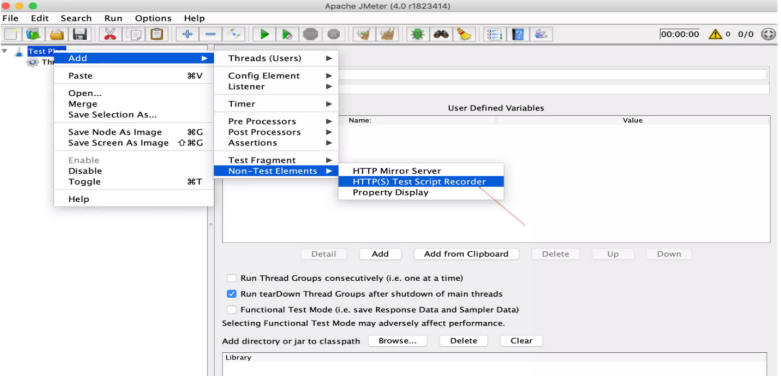Image resolution: width=781 pixels, height=376 pixels.
Task: Expand the Pre Processors submenu
Action: [276, 122]
